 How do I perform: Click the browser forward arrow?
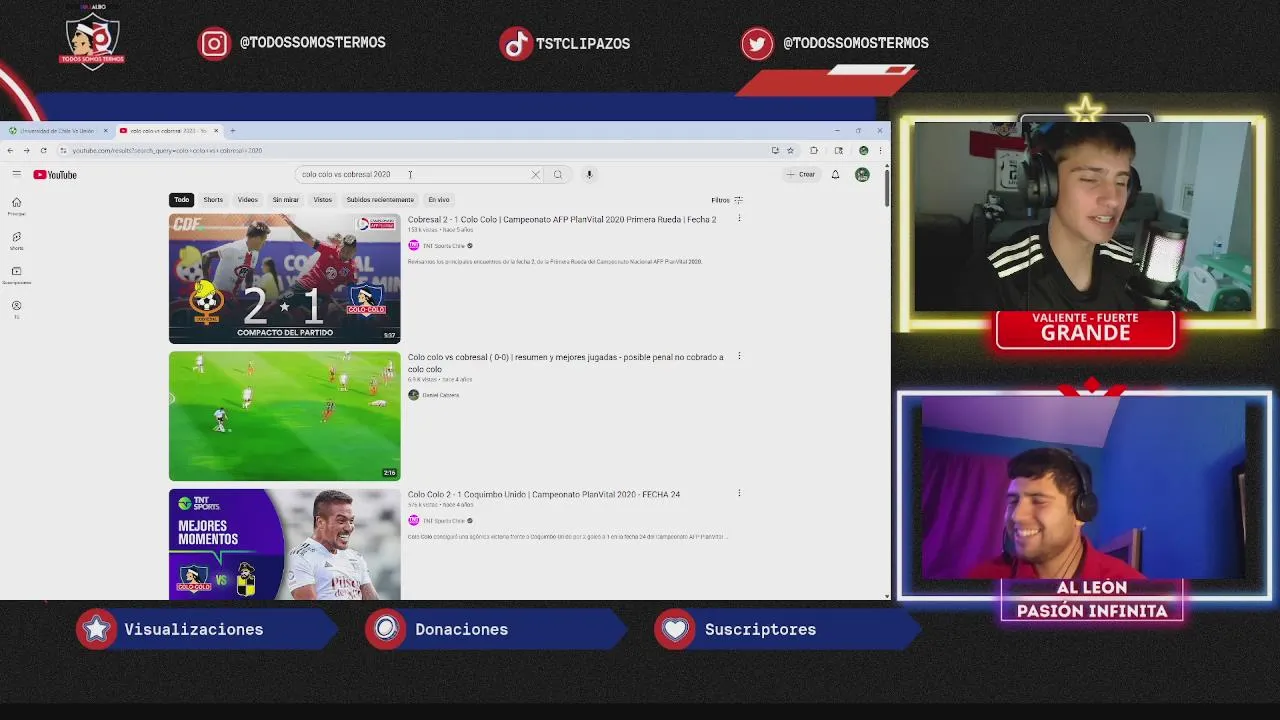(x=26, y=151)
